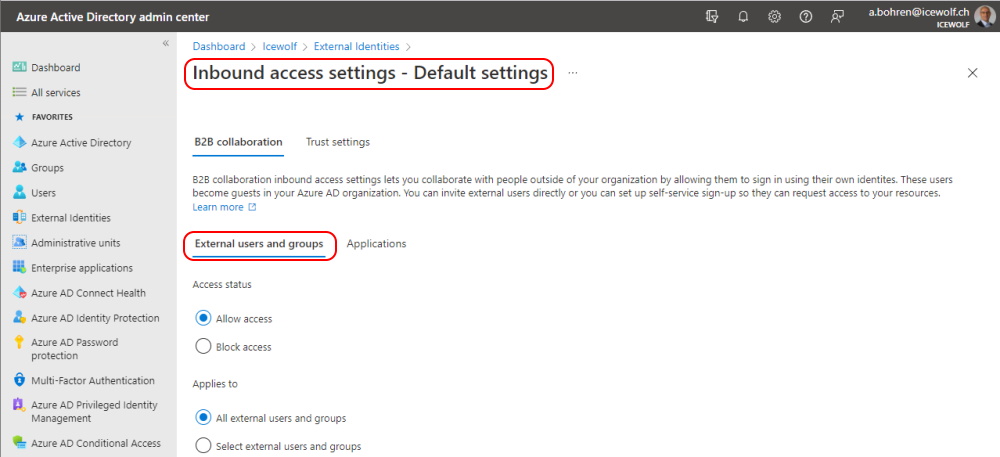
Task: Open Azure AD Connect Health entry
Action: [x=88, y=293]
